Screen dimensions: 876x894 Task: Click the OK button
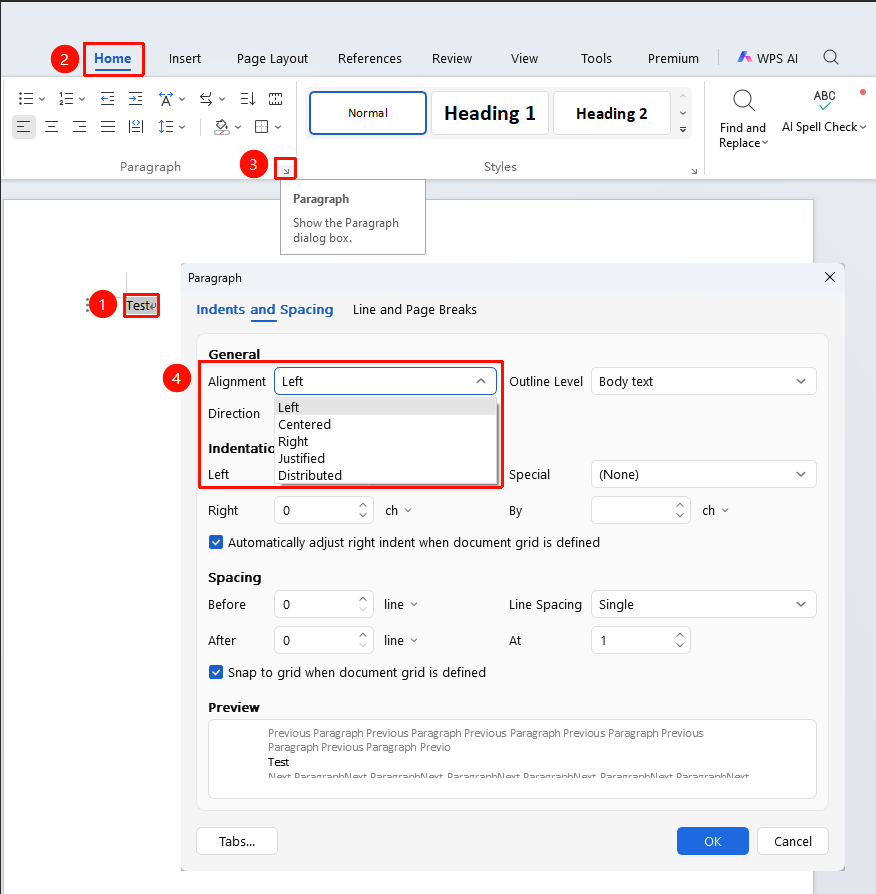[x=712, y=841]
